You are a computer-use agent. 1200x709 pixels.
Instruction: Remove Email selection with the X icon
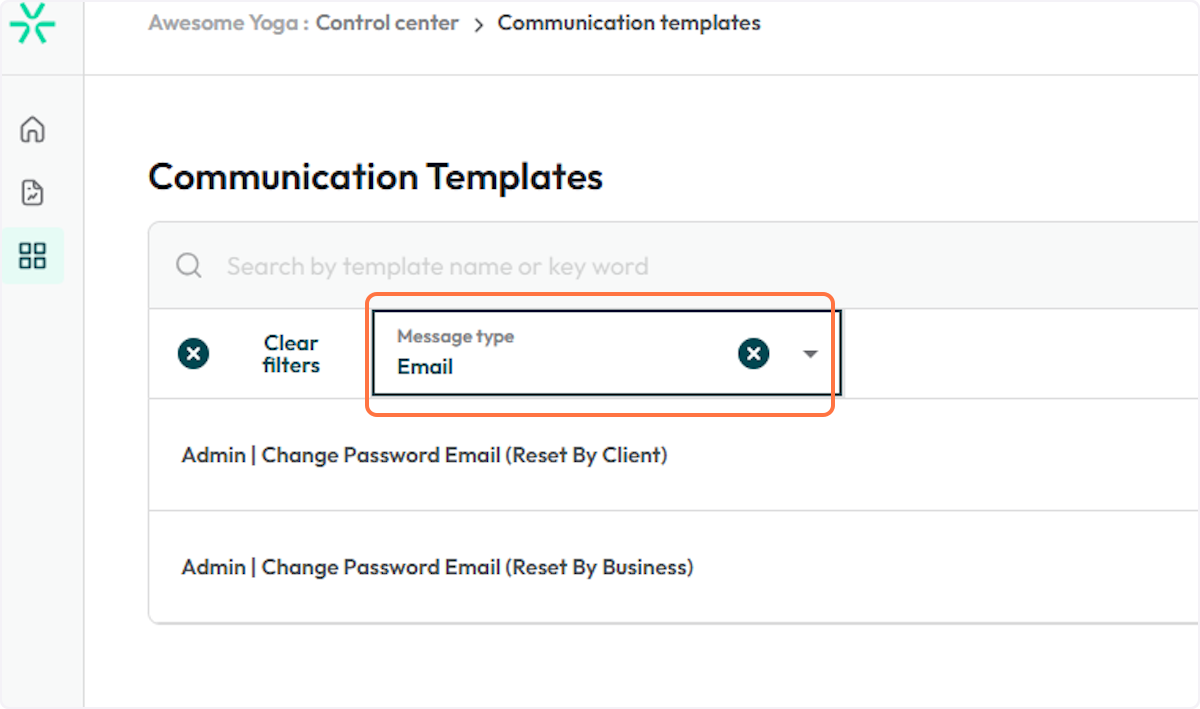coord(754,353)
